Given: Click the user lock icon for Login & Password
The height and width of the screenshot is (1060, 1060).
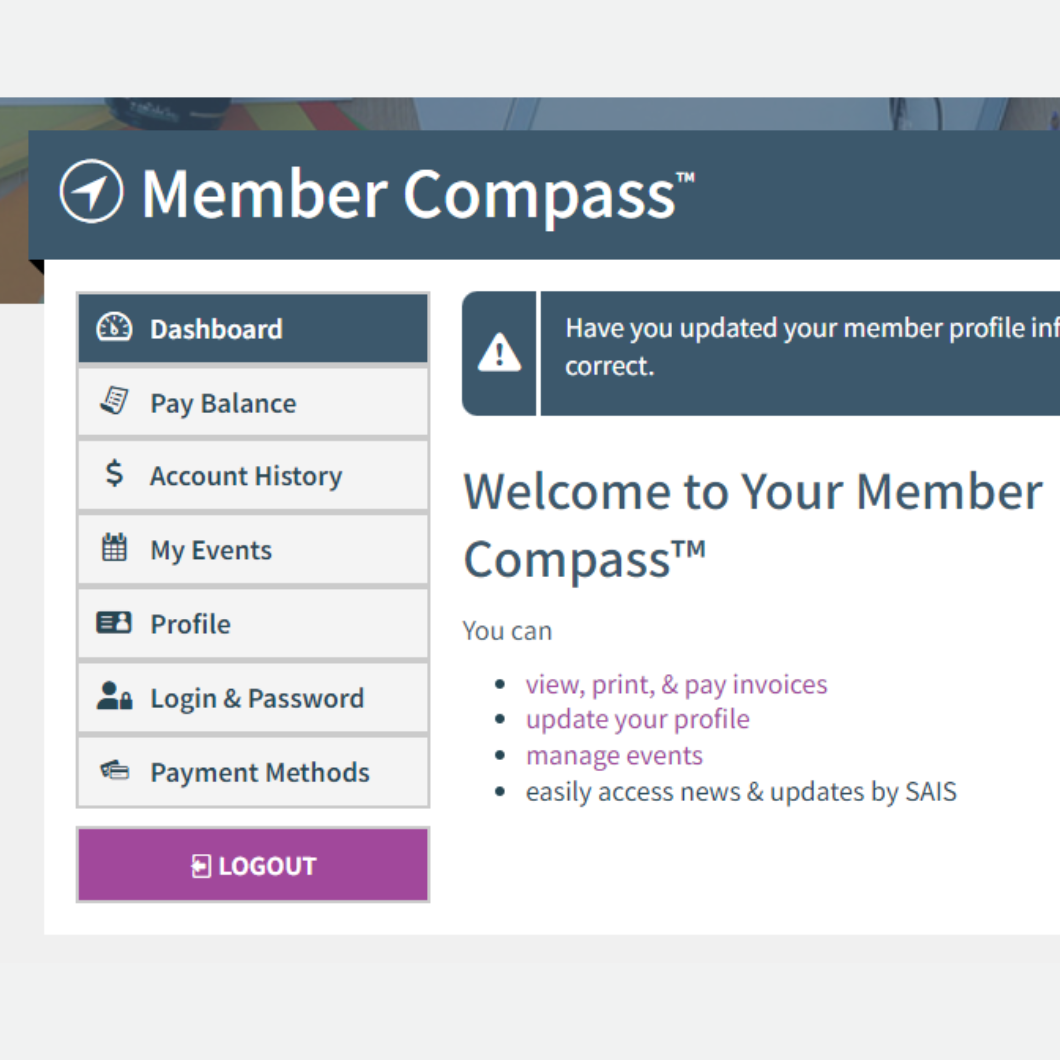Looking at the screenshot, I should [x=114, y=697].
